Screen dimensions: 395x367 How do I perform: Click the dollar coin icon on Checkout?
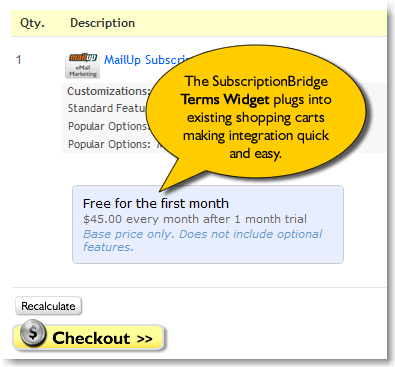[x=32, y=333]
